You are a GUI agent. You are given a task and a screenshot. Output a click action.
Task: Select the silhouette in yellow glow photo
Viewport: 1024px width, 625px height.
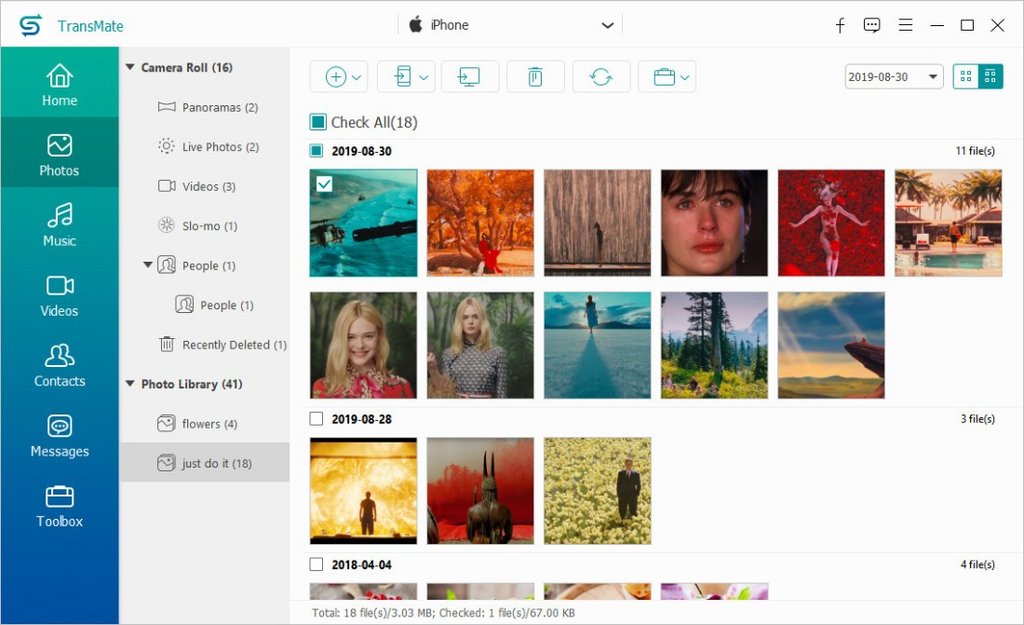tap(363, 490)
